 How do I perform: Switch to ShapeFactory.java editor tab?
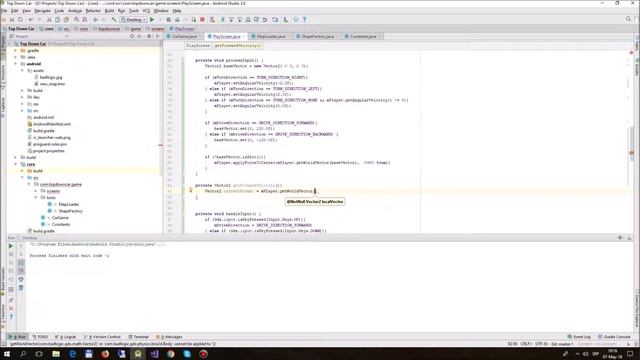[317, 36]
